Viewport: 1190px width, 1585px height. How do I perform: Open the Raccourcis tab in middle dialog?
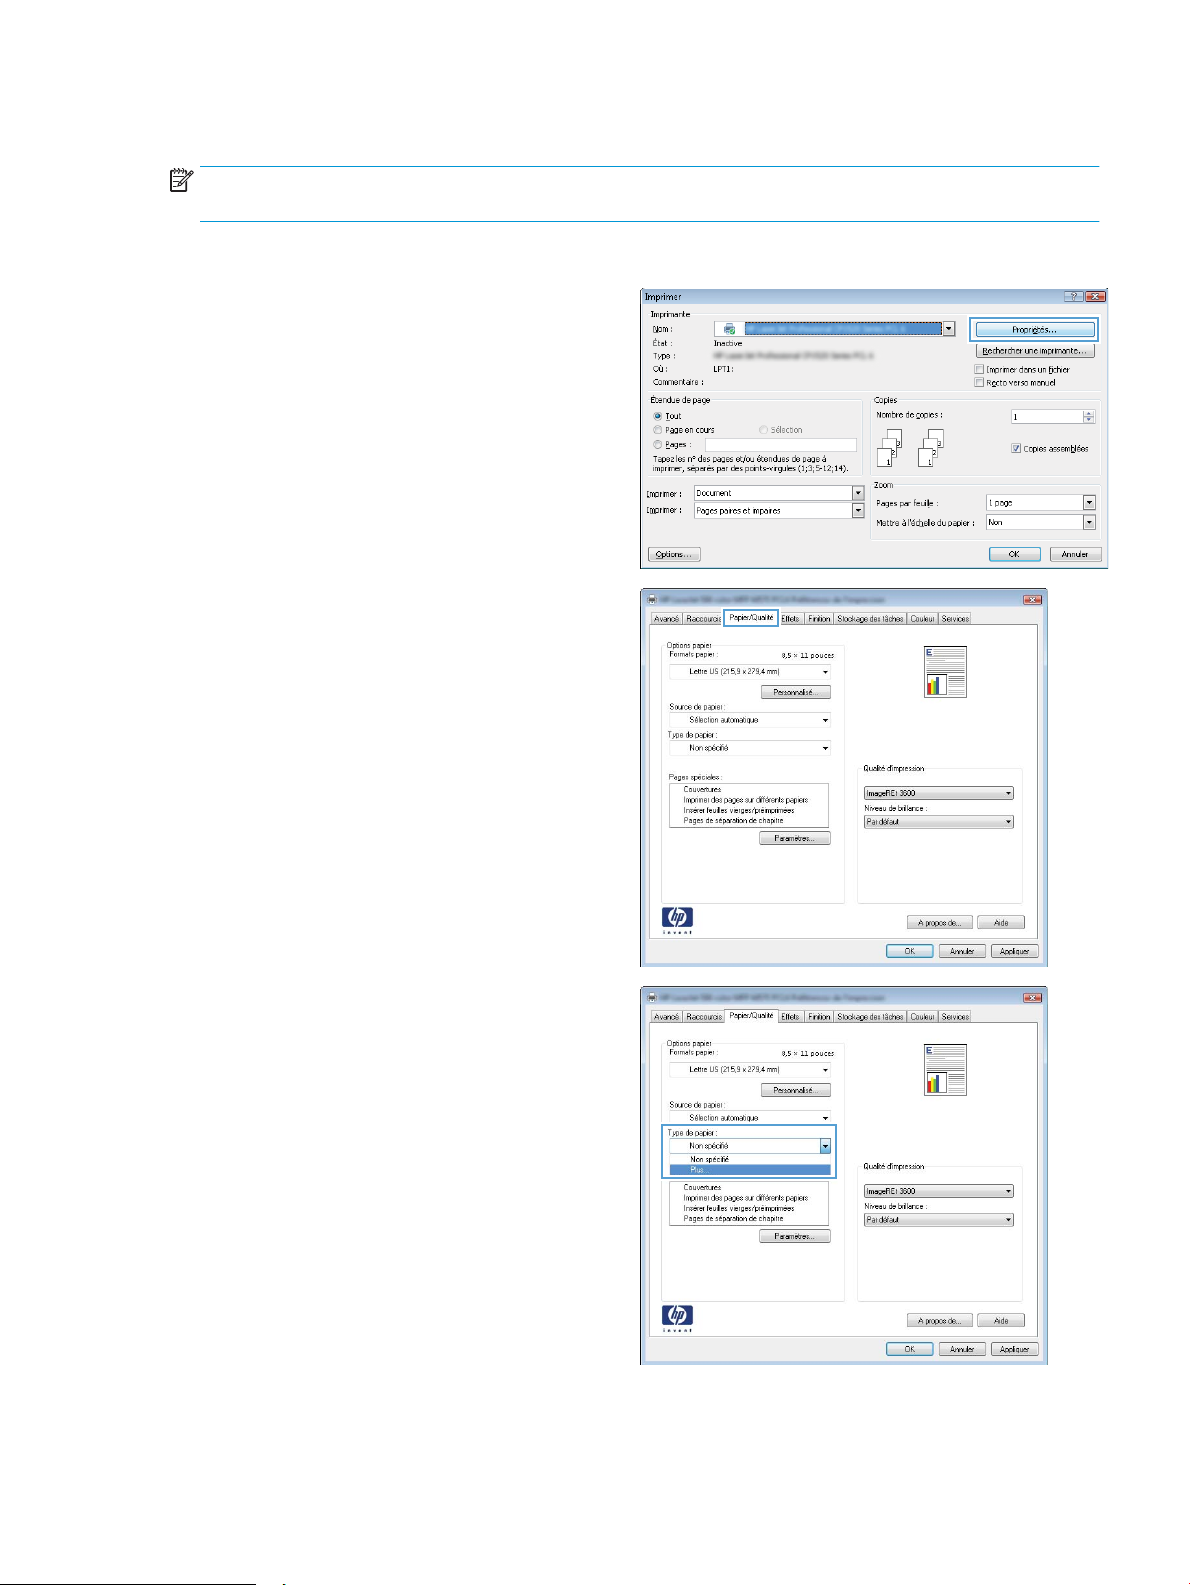(x=703, y=619)
